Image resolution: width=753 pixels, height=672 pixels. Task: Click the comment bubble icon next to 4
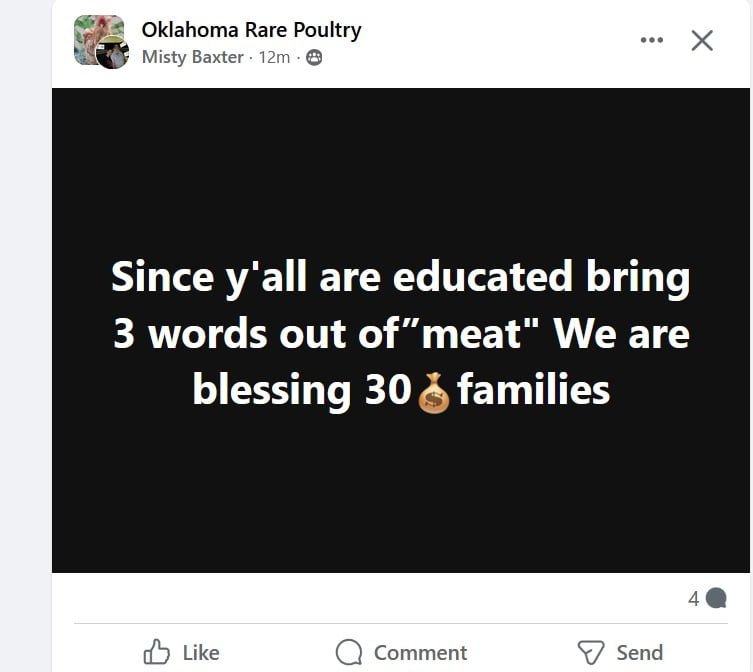(716, 599)
